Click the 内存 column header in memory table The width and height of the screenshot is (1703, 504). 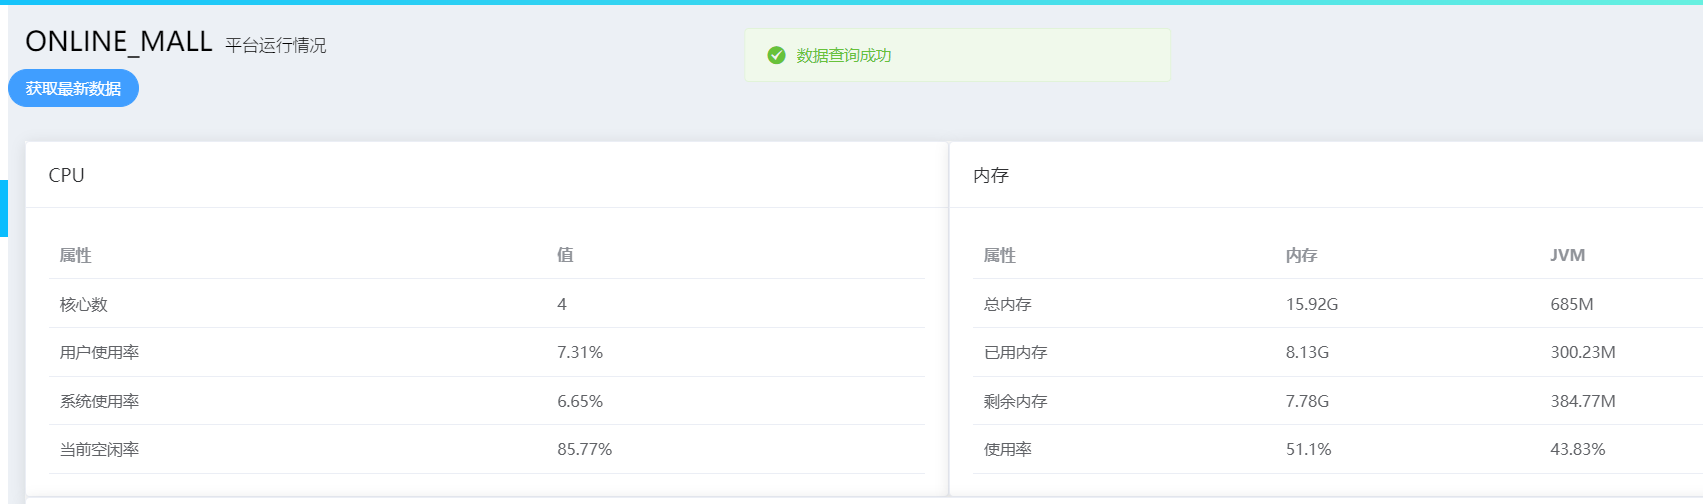point(1302,255)
